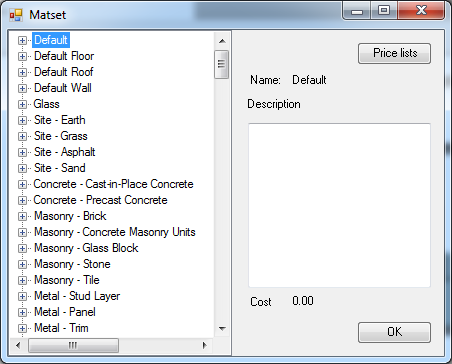The height and width of the screenshot is (364, 452).
Task: Expand the Metal - Trim node
Action: click(22, 328)
